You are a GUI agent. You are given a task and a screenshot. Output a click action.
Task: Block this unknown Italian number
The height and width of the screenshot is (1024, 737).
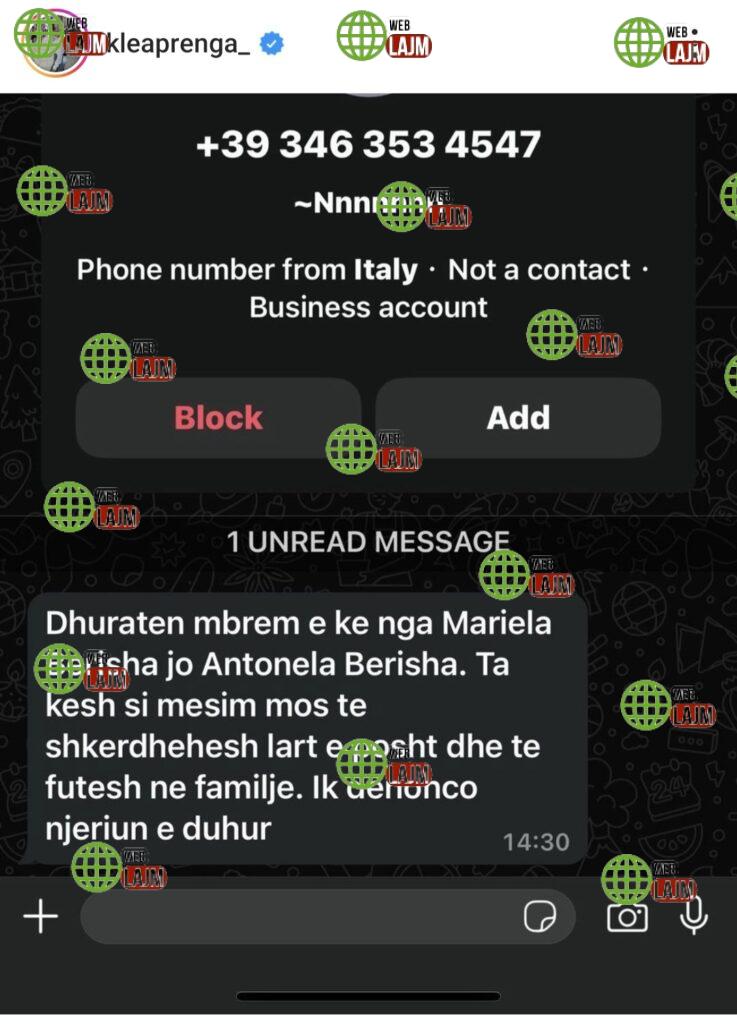click(218, 417)
